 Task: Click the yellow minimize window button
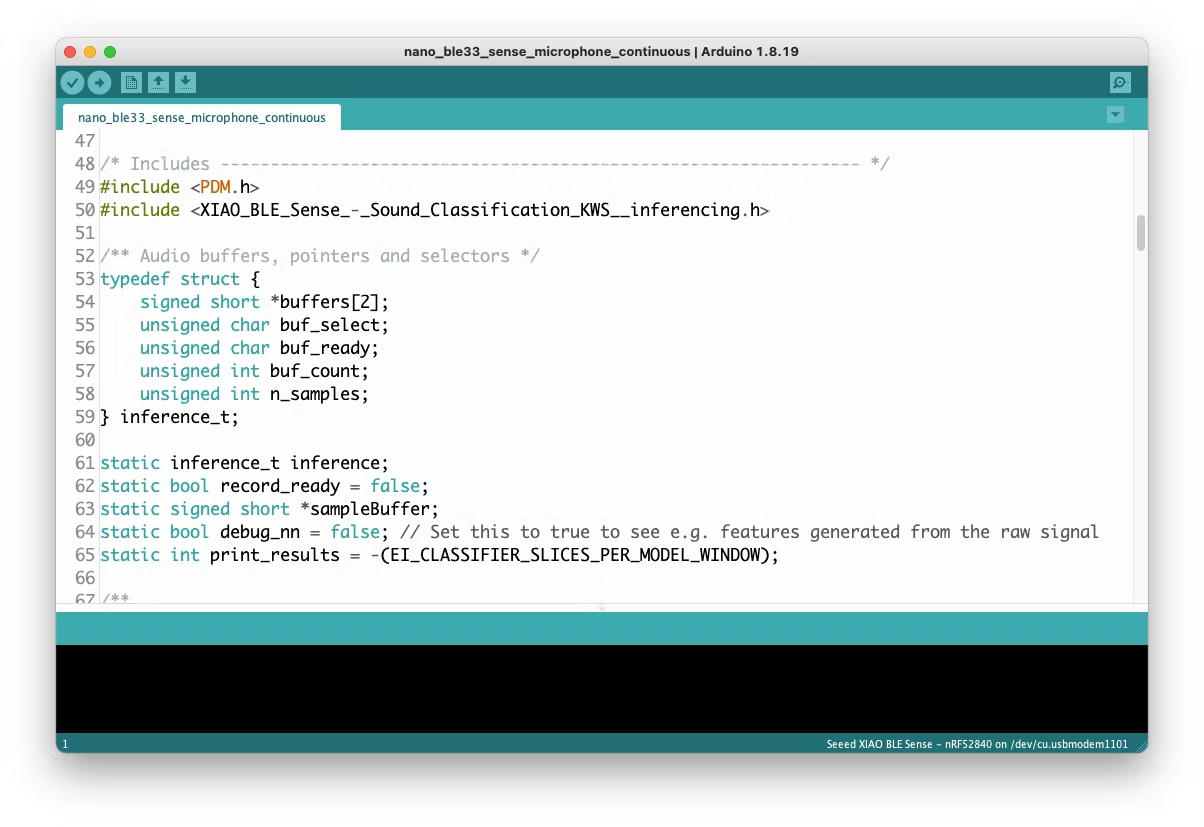[x=90, y=52]
